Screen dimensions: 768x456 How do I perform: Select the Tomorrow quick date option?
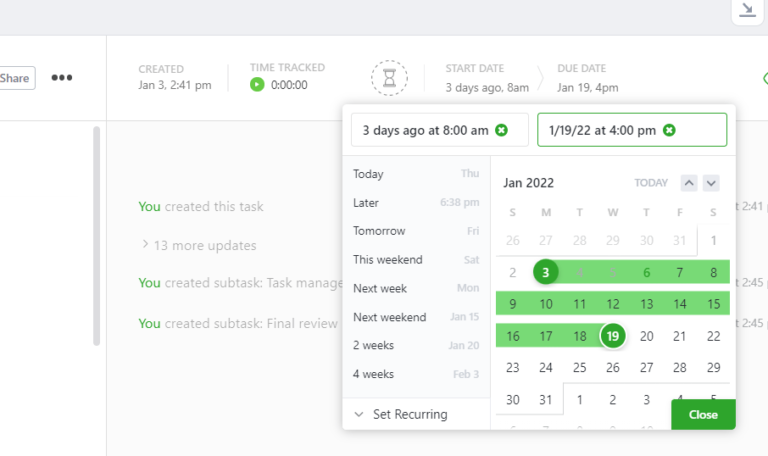(379, 231)
